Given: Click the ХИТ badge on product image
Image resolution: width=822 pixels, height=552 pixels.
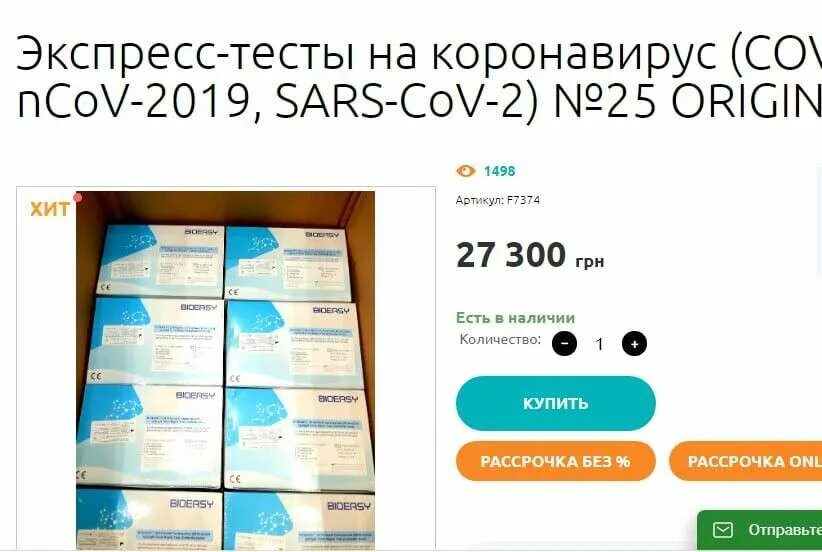Looking at the screenshot, I should pyautogui.click(x=50, y=209).
